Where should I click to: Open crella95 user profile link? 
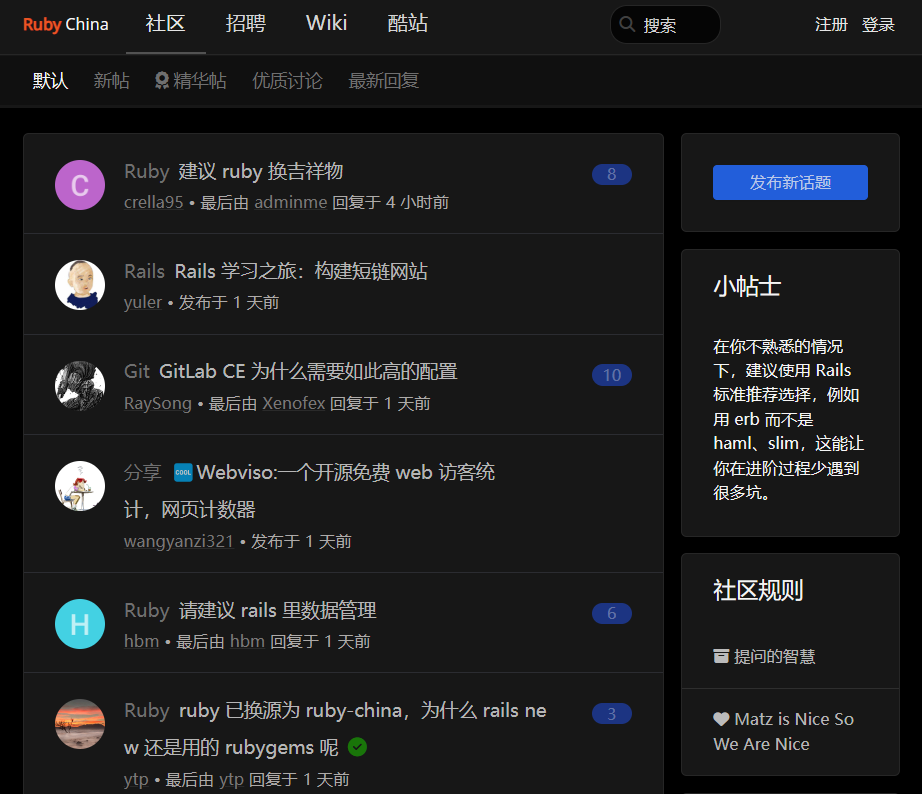point(153,202)
